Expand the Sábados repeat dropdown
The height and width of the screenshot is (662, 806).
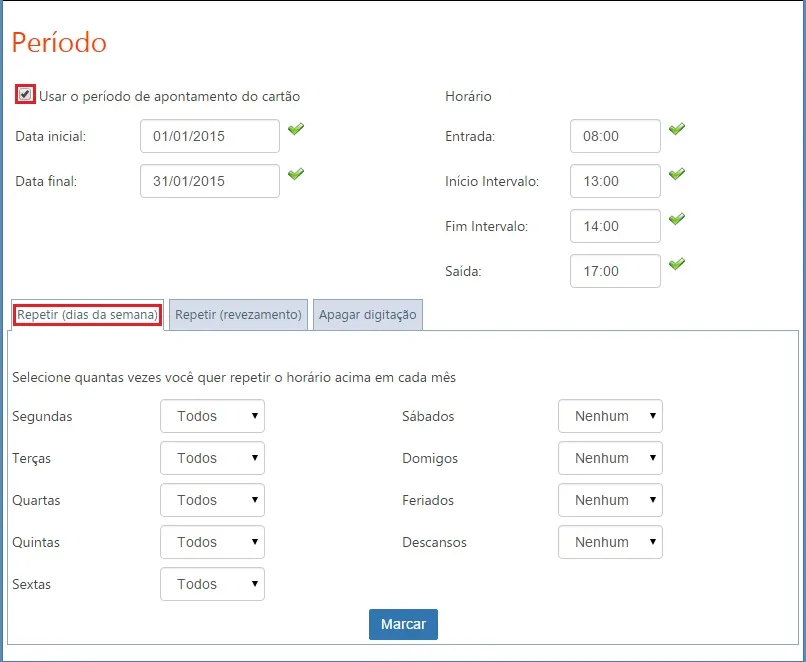610,416
